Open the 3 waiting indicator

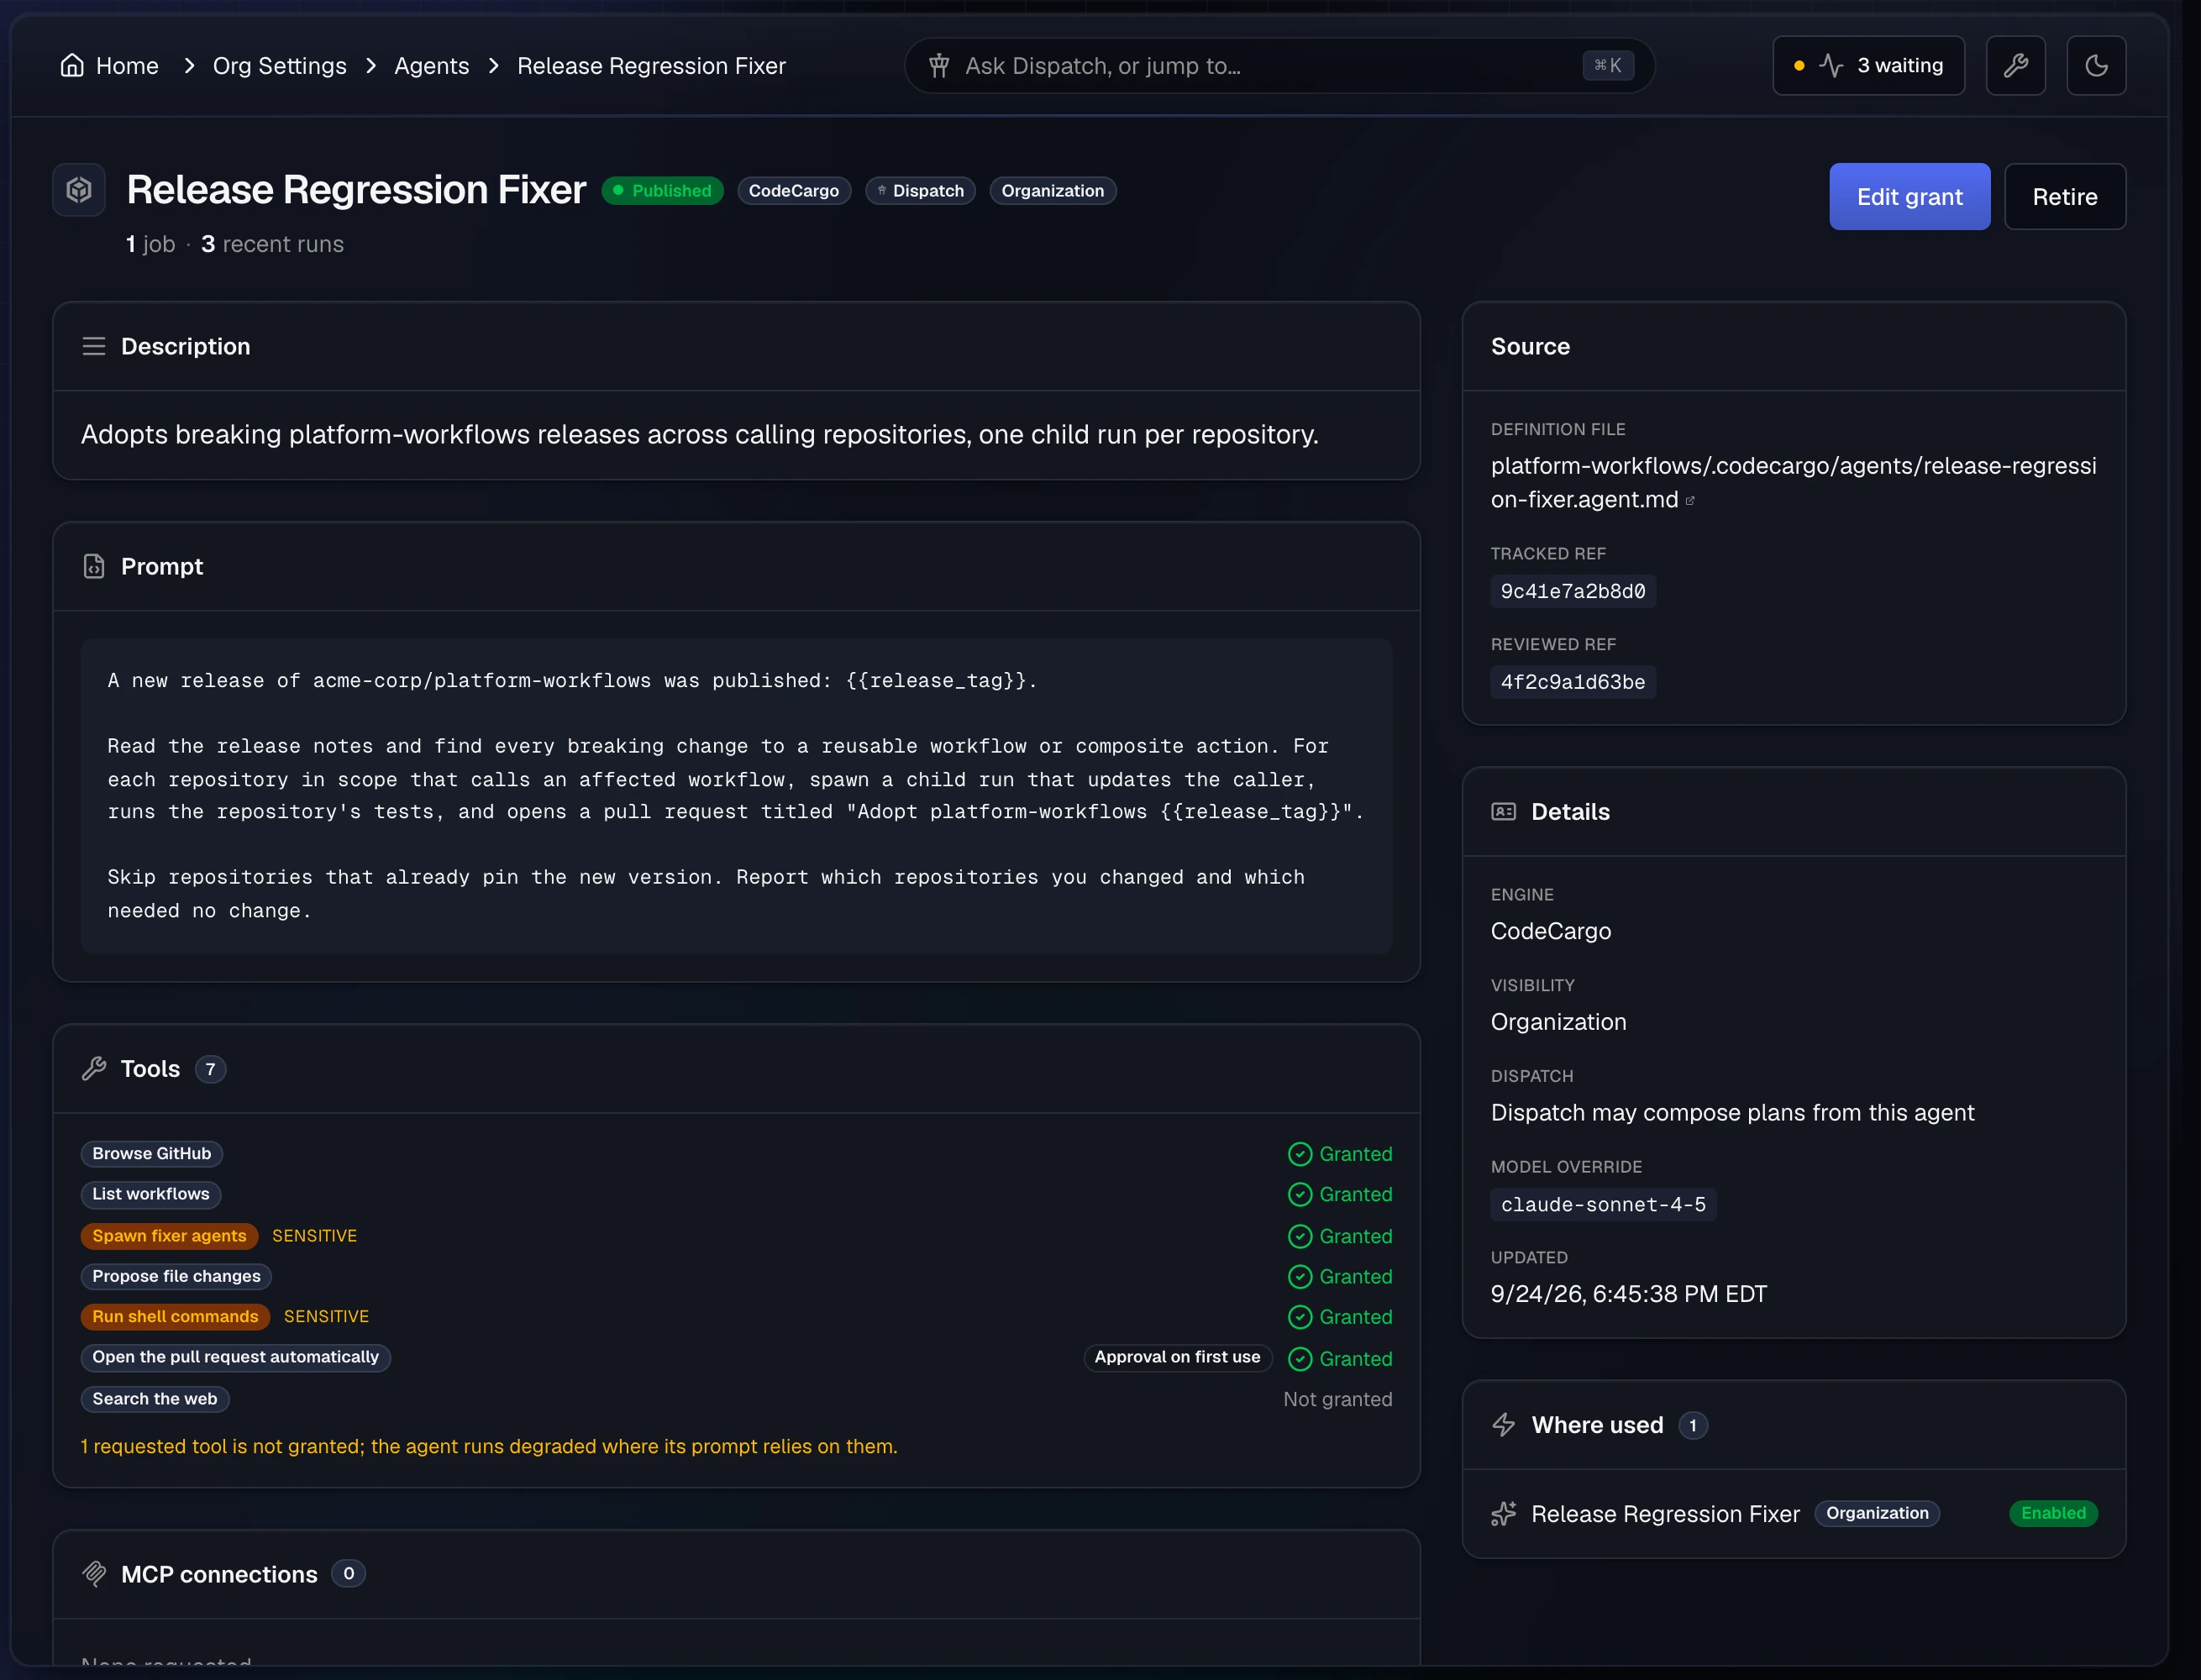1868,65
